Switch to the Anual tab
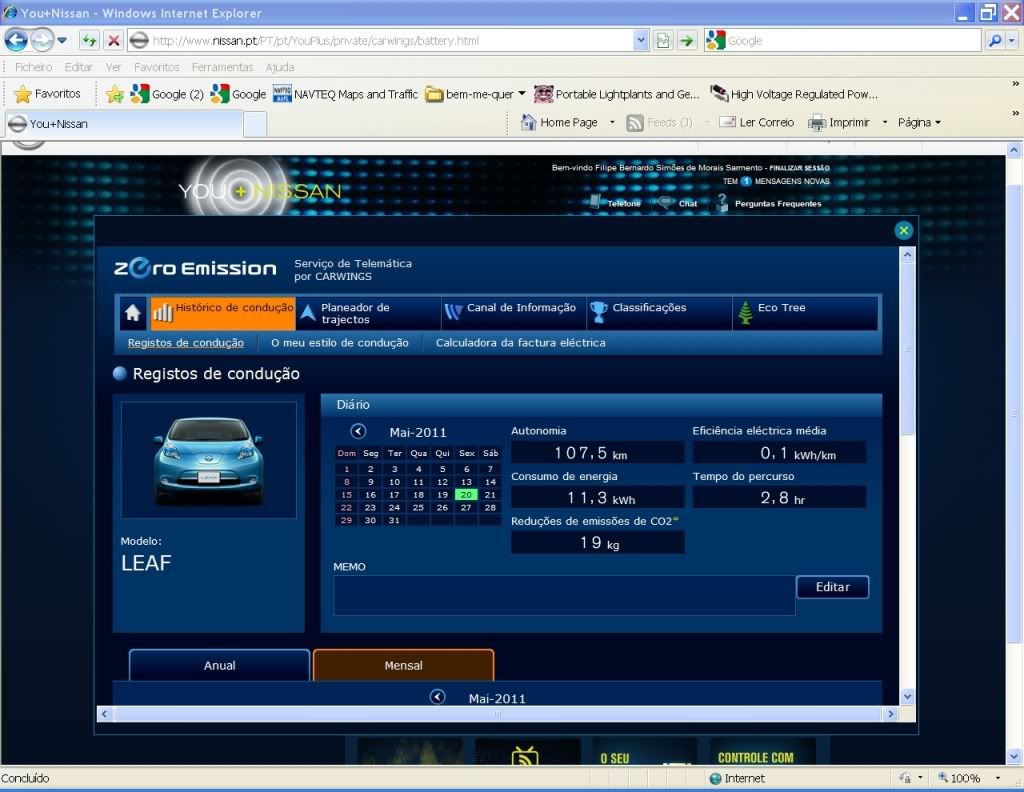The height and width of the screenshot is (792, 1024). (219, 665)
